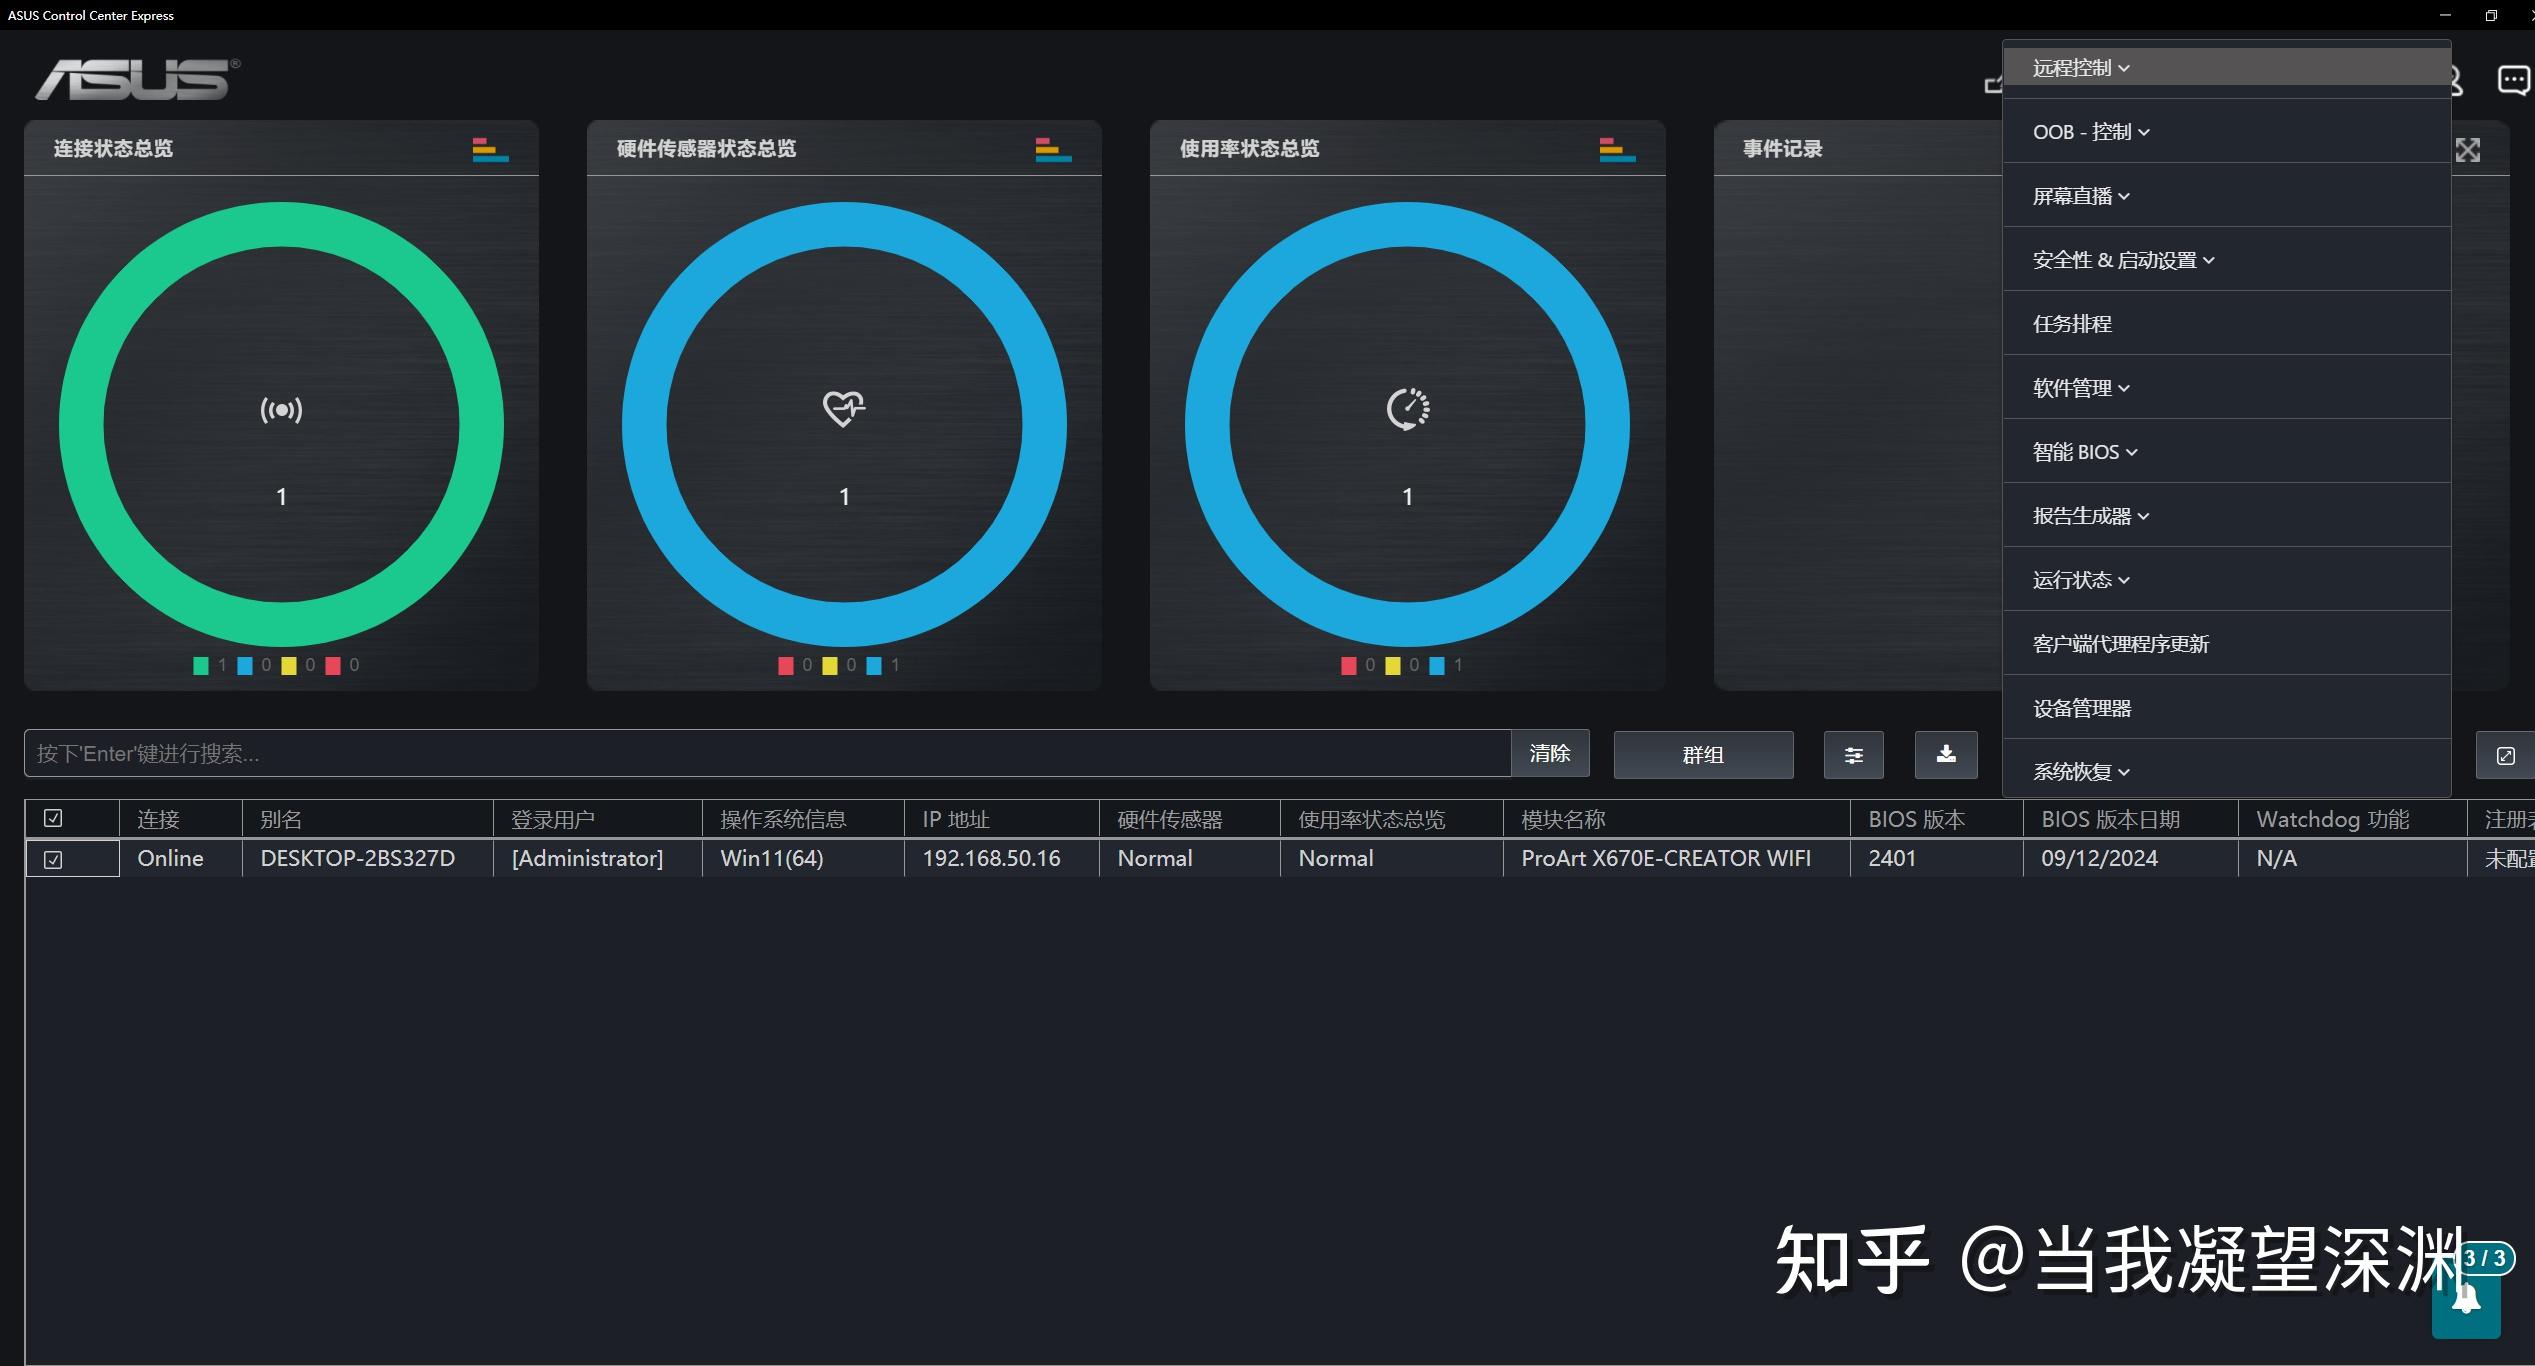Expand the 系统恢复 dropdown

(2080, 771)
